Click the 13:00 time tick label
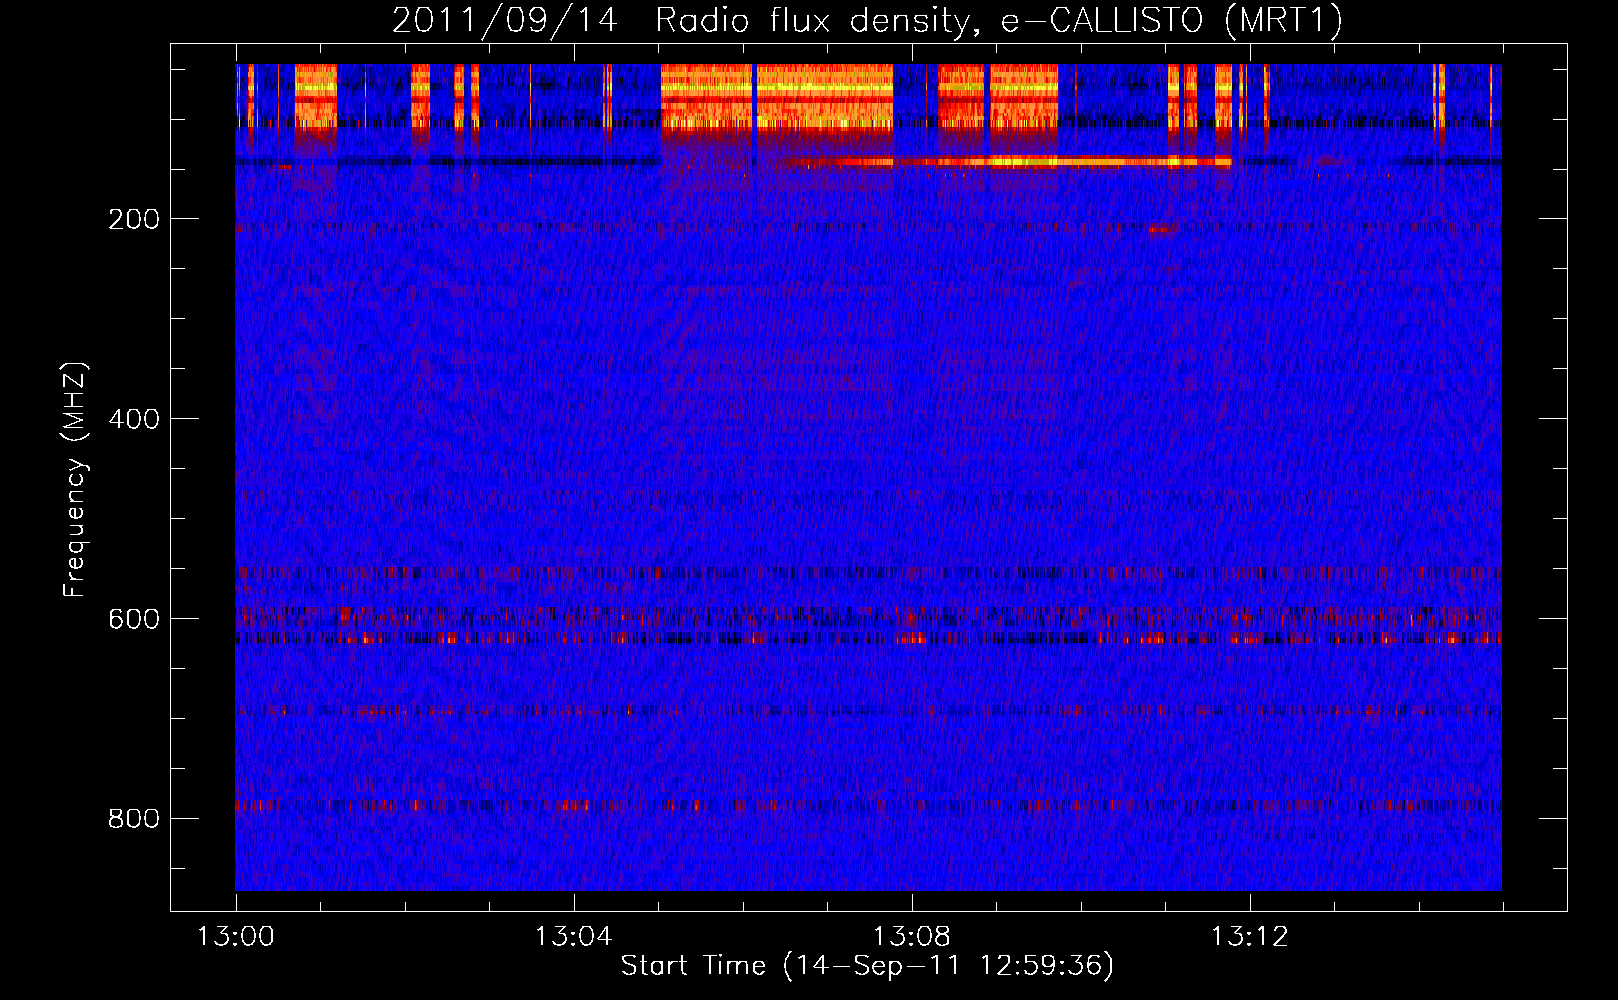Image resolution: width=1618 pixels, height=1000 pixels. point(236,937)
